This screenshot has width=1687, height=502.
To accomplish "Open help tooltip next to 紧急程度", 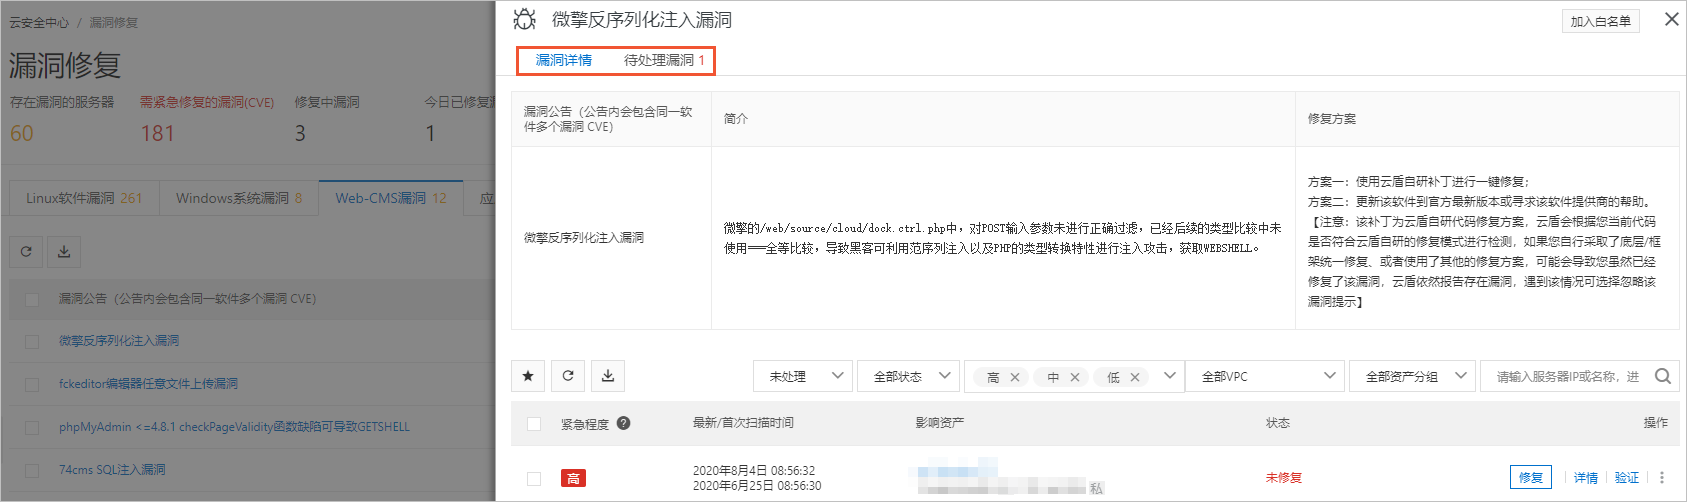I will pyautogui.click(x=624, y=423).
